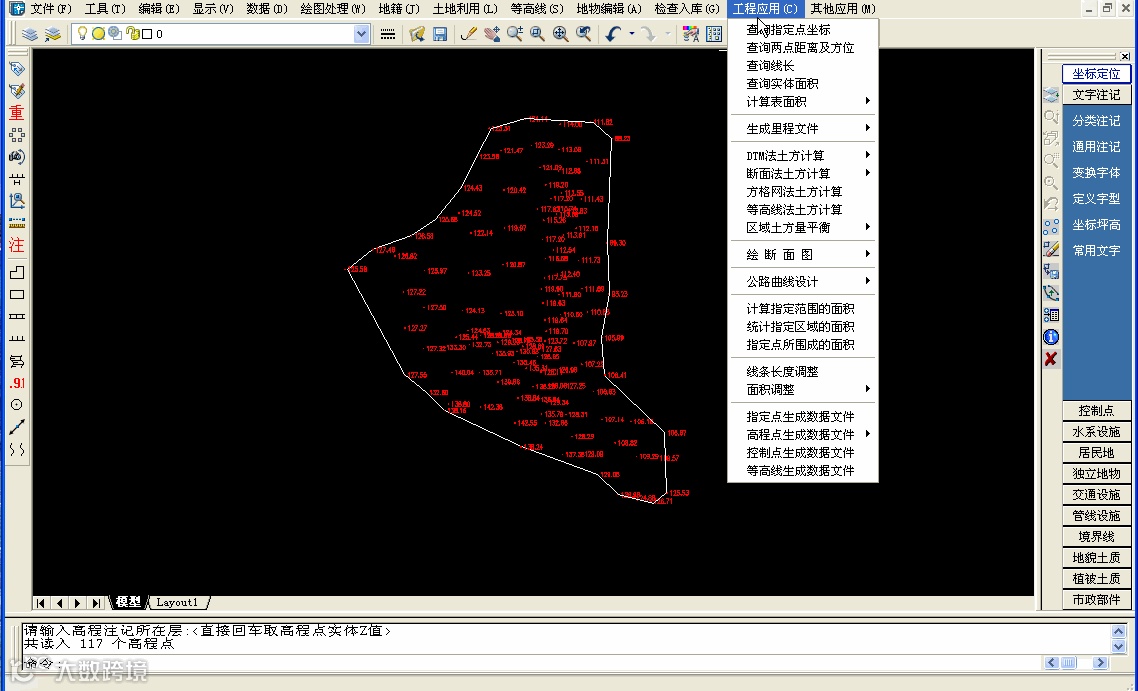1138x691 pixels.
Task: Toggle the layer lock padlock icon
Action: pos(133,33)
